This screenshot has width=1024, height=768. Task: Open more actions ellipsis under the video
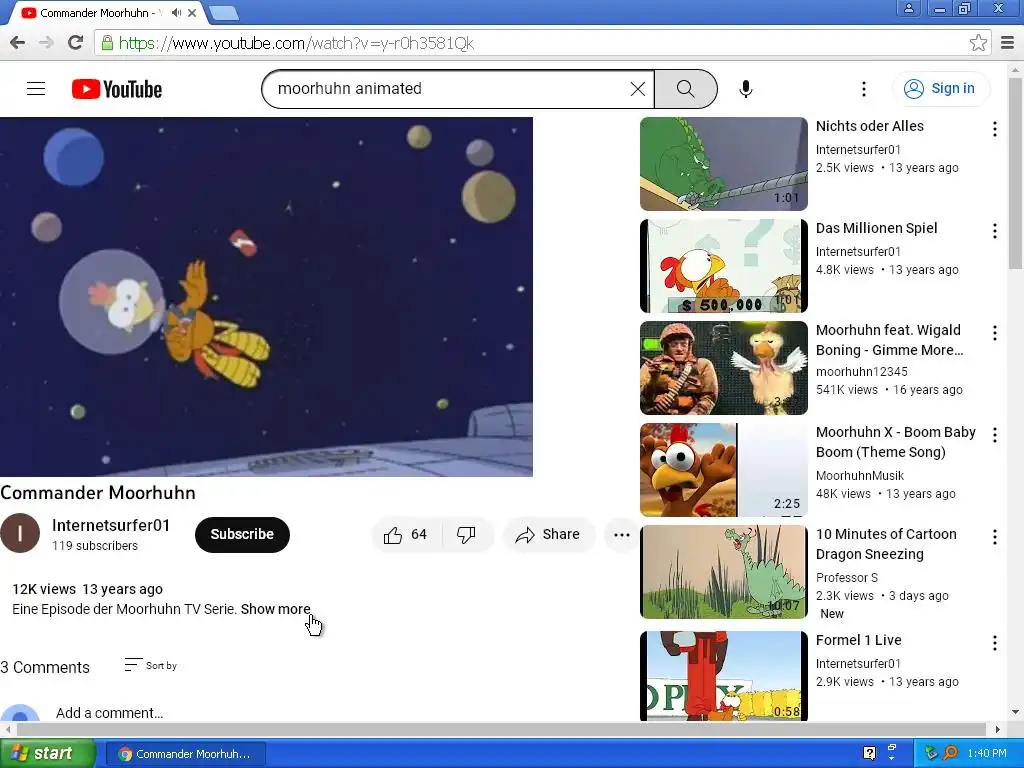coord(622,535)
